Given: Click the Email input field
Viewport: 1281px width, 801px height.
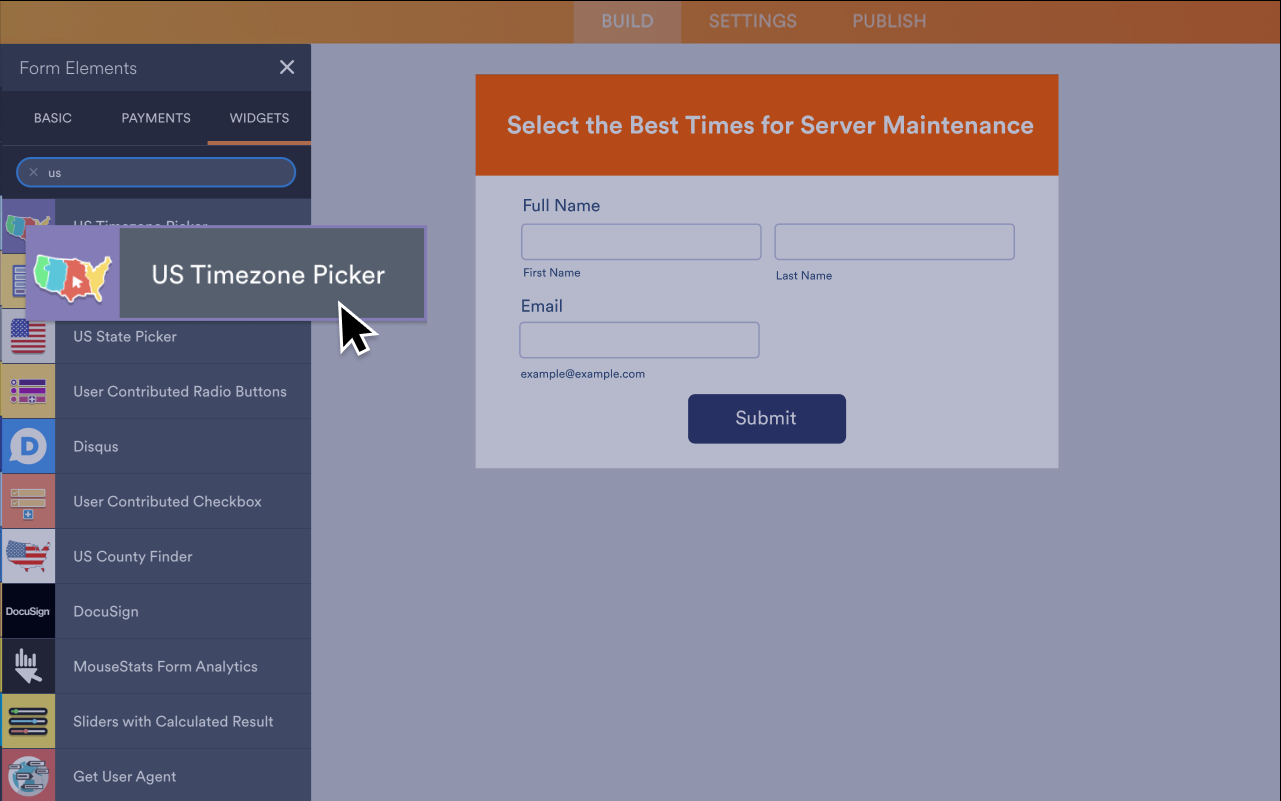Looking at the screenshot, I should pyautogui.click(x=639, y=340).
